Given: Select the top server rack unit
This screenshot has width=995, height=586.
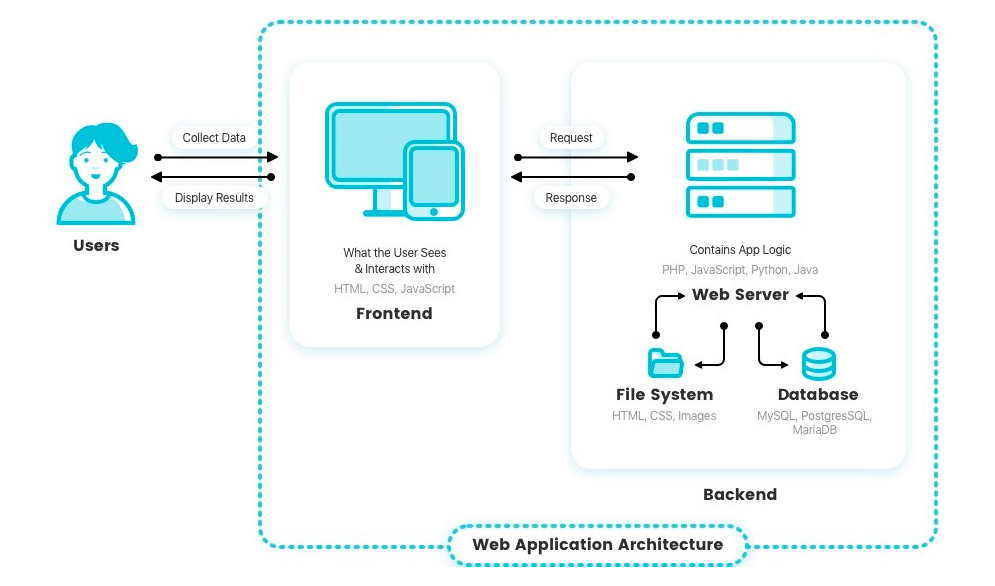Looking at the screenshot, I should [740, 127].
